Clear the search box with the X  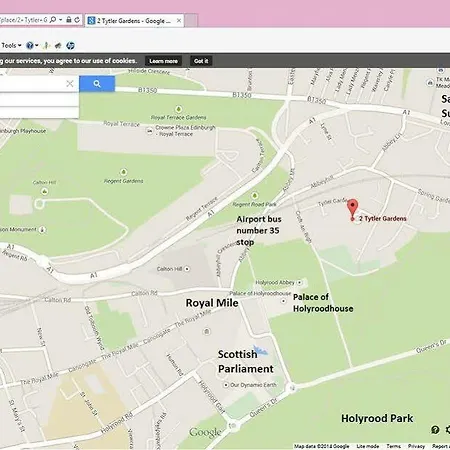pos(70,83)
